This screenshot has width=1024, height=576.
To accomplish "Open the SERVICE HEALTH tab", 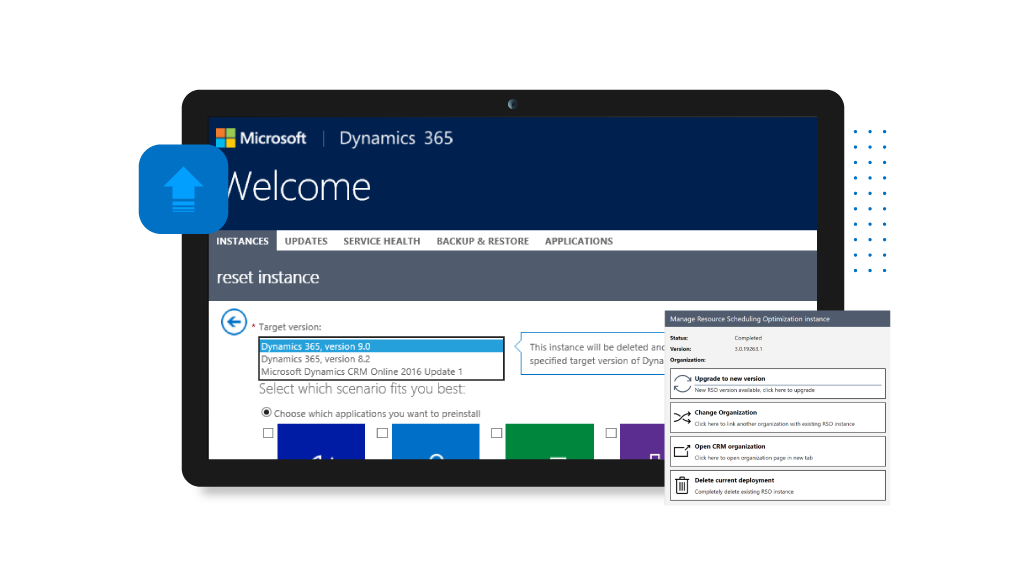I will pyautogui.click(x=381, y=241).
